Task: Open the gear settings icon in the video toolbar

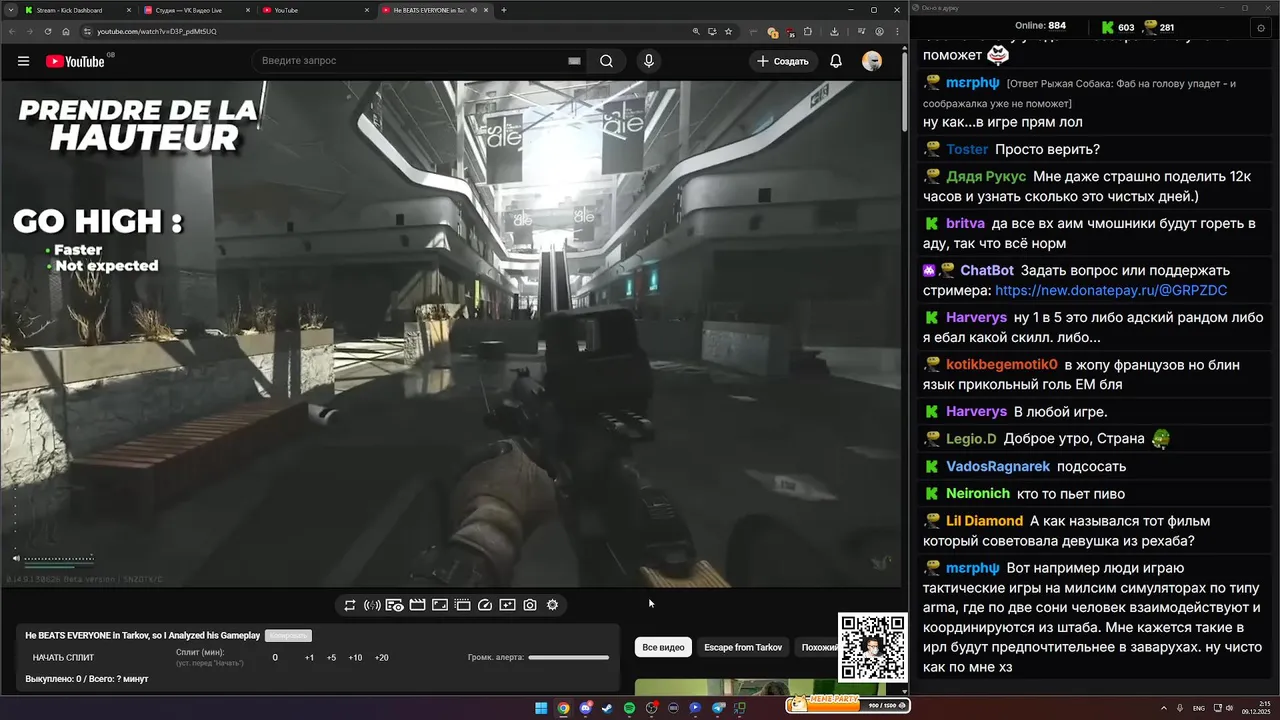Action: tap(552, 605)
